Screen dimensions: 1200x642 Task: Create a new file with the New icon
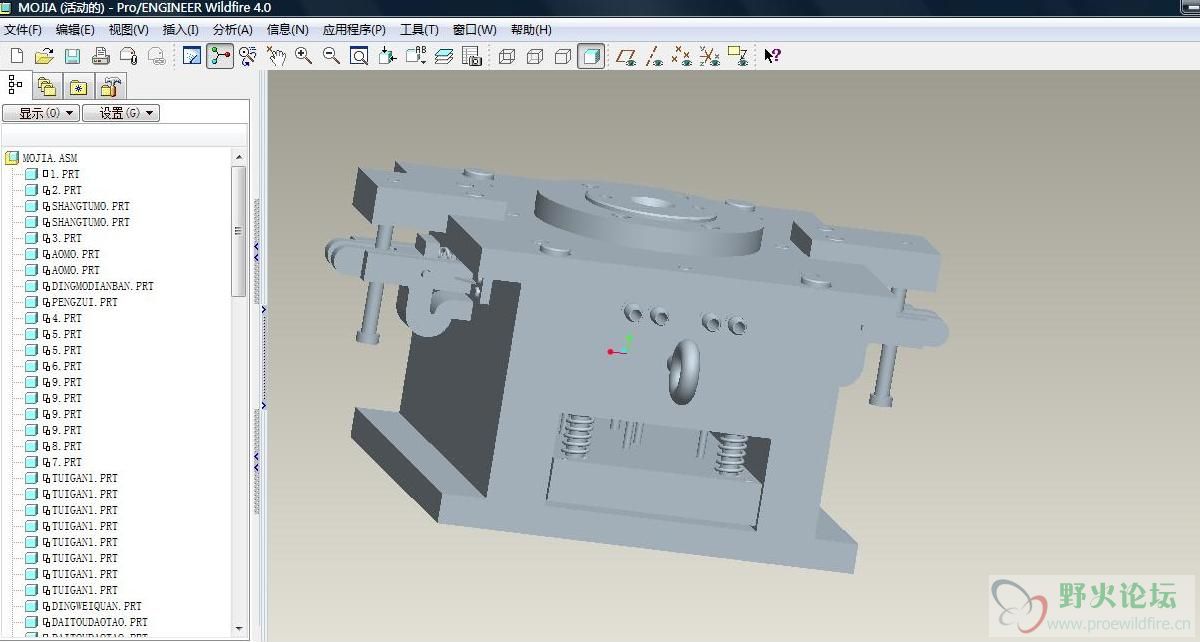pyautogui.click(x=16, y=56)
